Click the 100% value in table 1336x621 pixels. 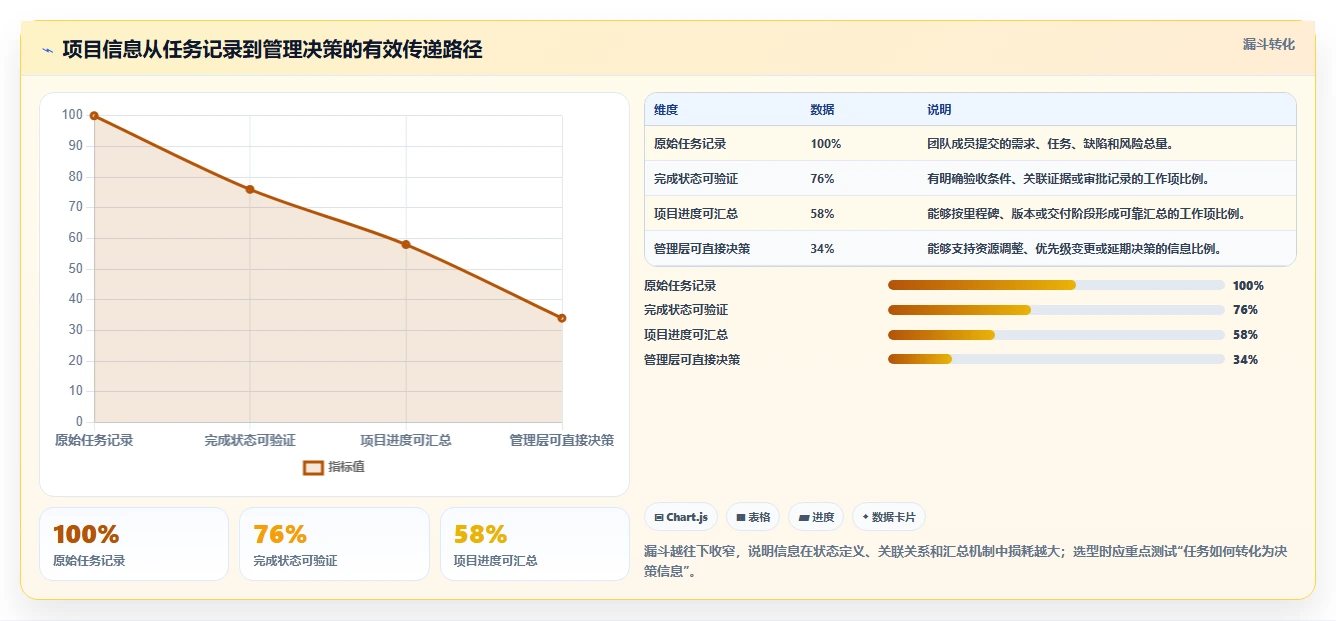(826, 144)
